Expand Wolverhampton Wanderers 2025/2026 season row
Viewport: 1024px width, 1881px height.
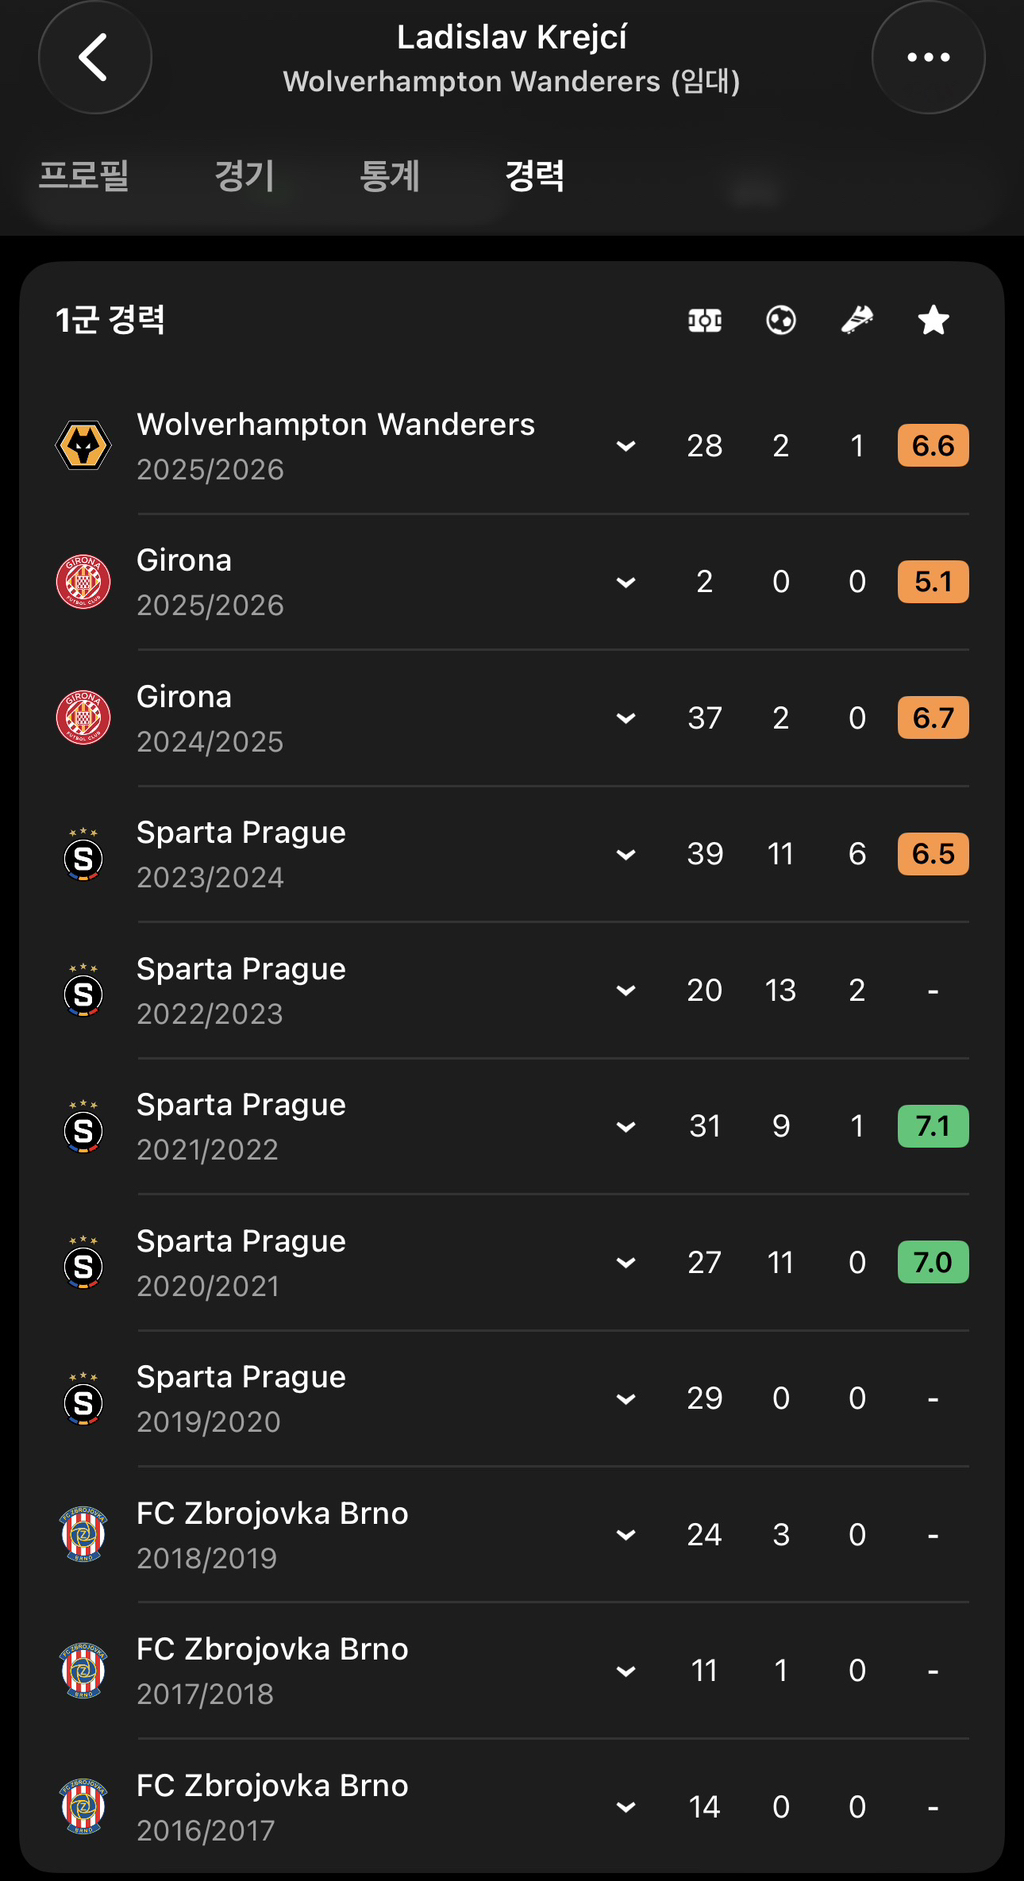pyautogui.click(x=626, y=446)
